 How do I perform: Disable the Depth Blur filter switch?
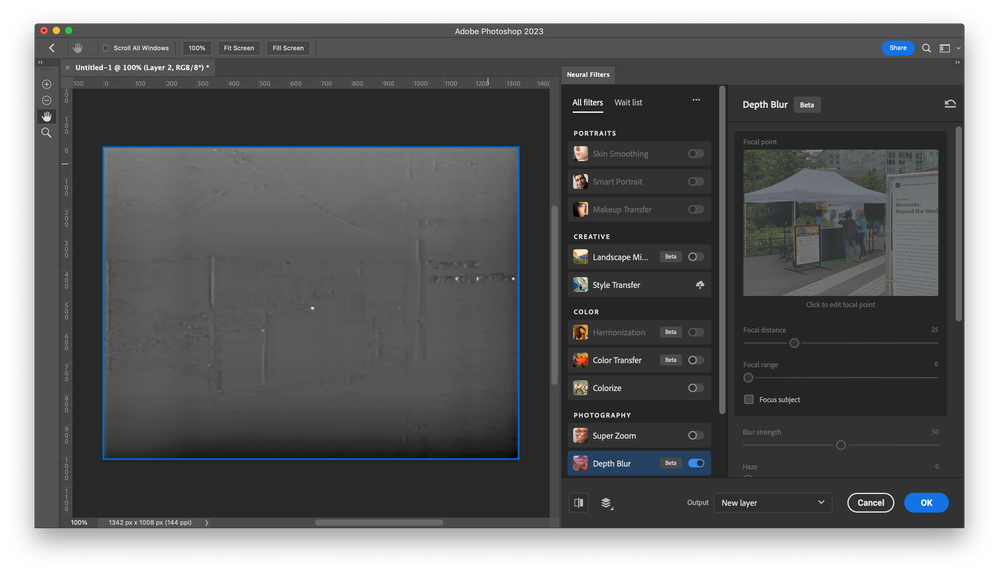(x=696, y=463)
